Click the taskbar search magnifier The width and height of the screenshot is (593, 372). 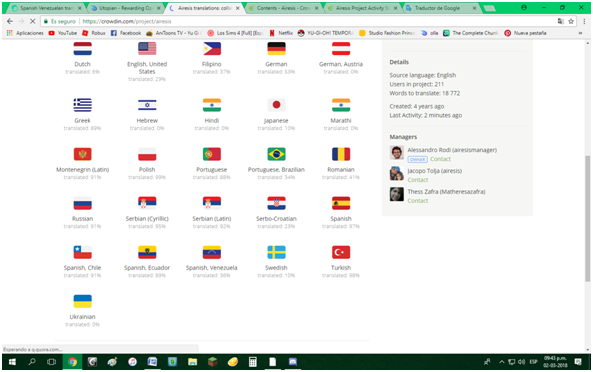[32, 362]
